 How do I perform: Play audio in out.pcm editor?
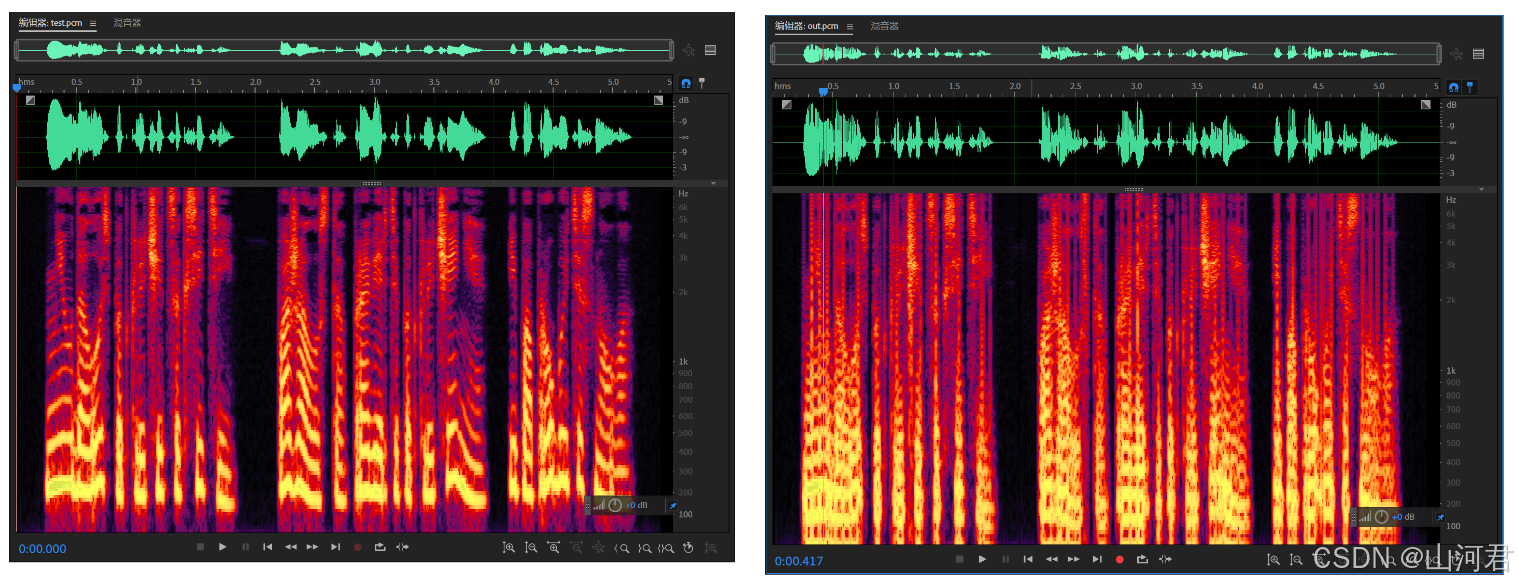pyautogui.click(x=982, y=560)
